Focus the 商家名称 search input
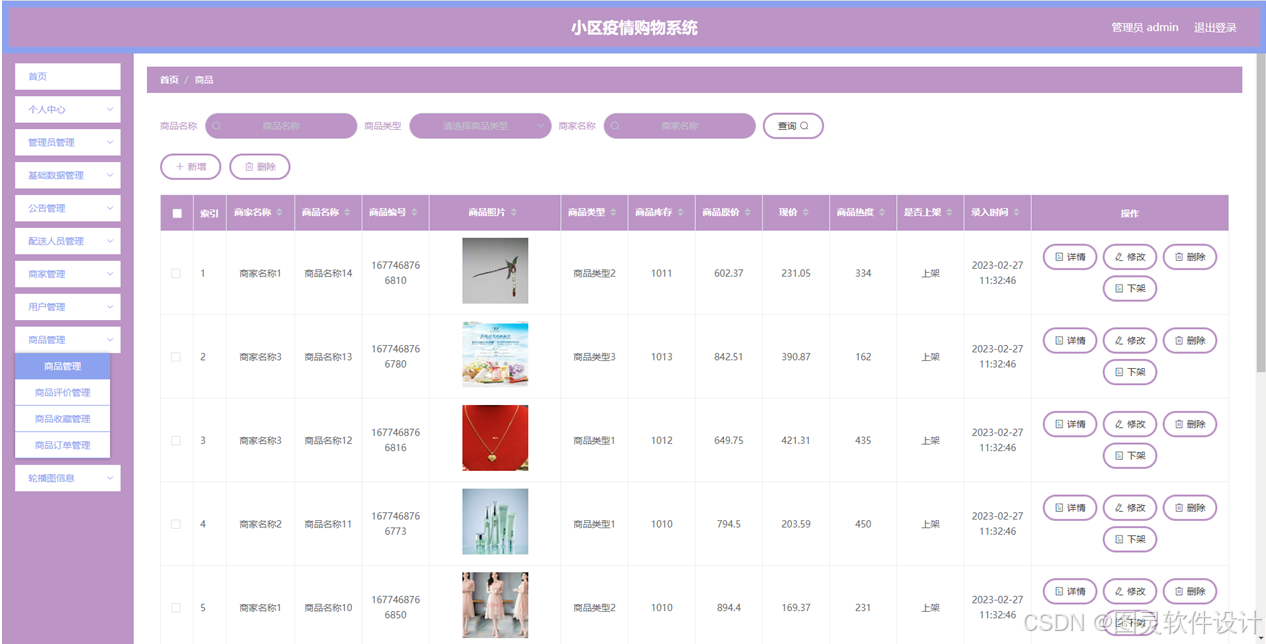Screen dimensions: 1266x644 (x=680, y=126)
